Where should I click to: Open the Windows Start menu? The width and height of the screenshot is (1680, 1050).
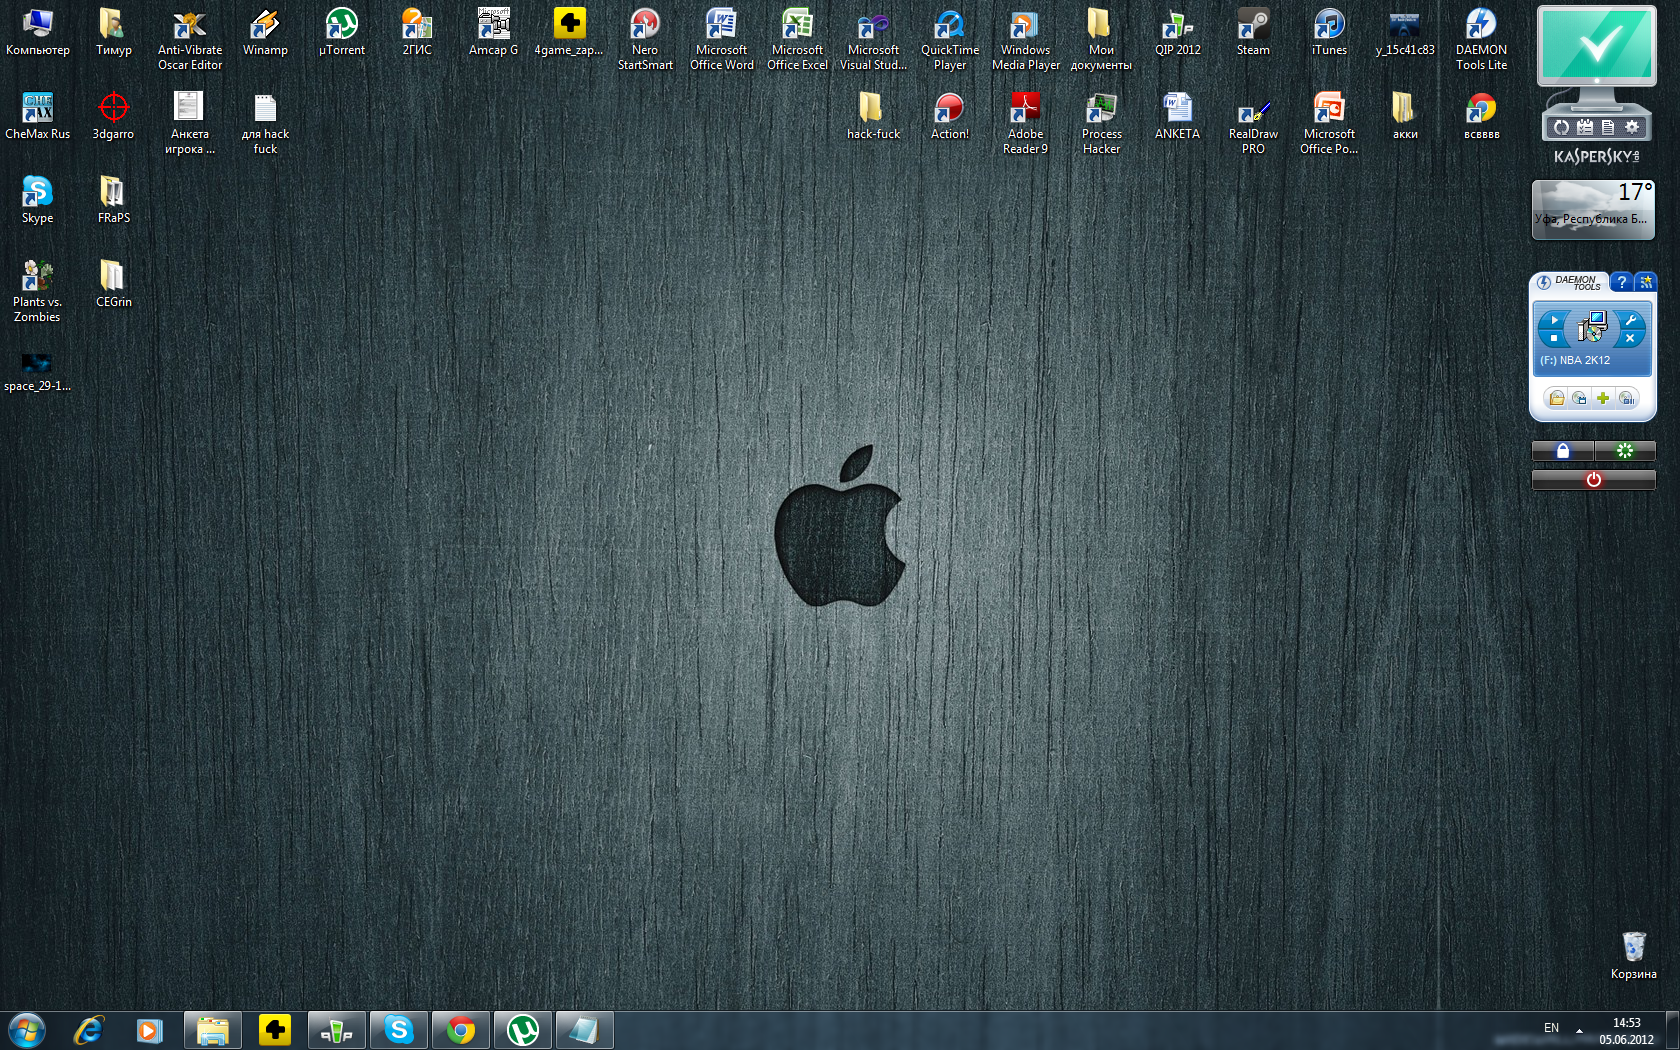pyautogui.click(x=27, y=1029)
